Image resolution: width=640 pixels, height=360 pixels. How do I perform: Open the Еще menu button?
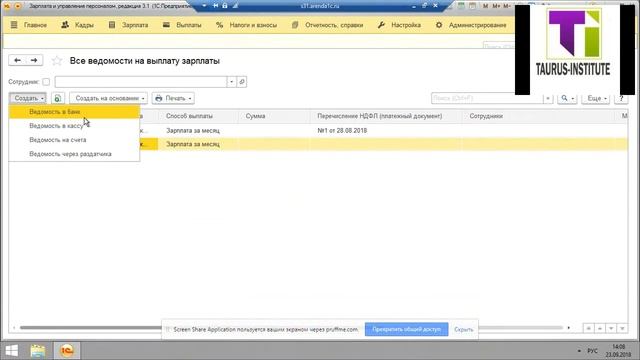[596, 98]
